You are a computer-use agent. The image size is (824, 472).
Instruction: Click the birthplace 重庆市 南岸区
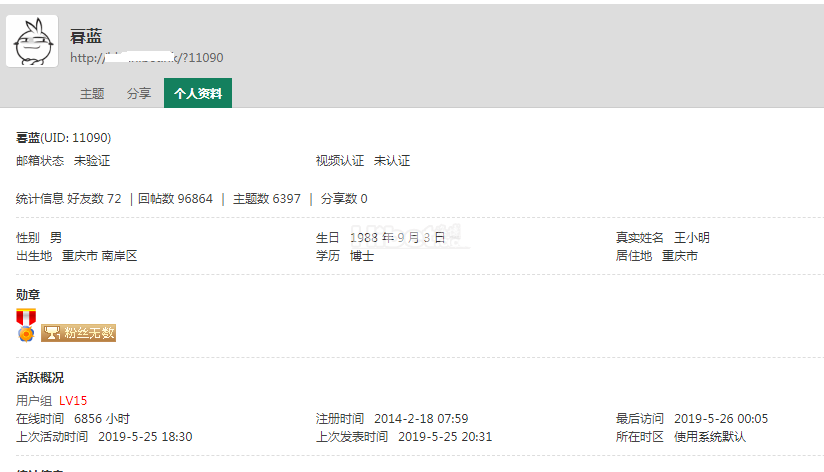(x=99, y=256)
